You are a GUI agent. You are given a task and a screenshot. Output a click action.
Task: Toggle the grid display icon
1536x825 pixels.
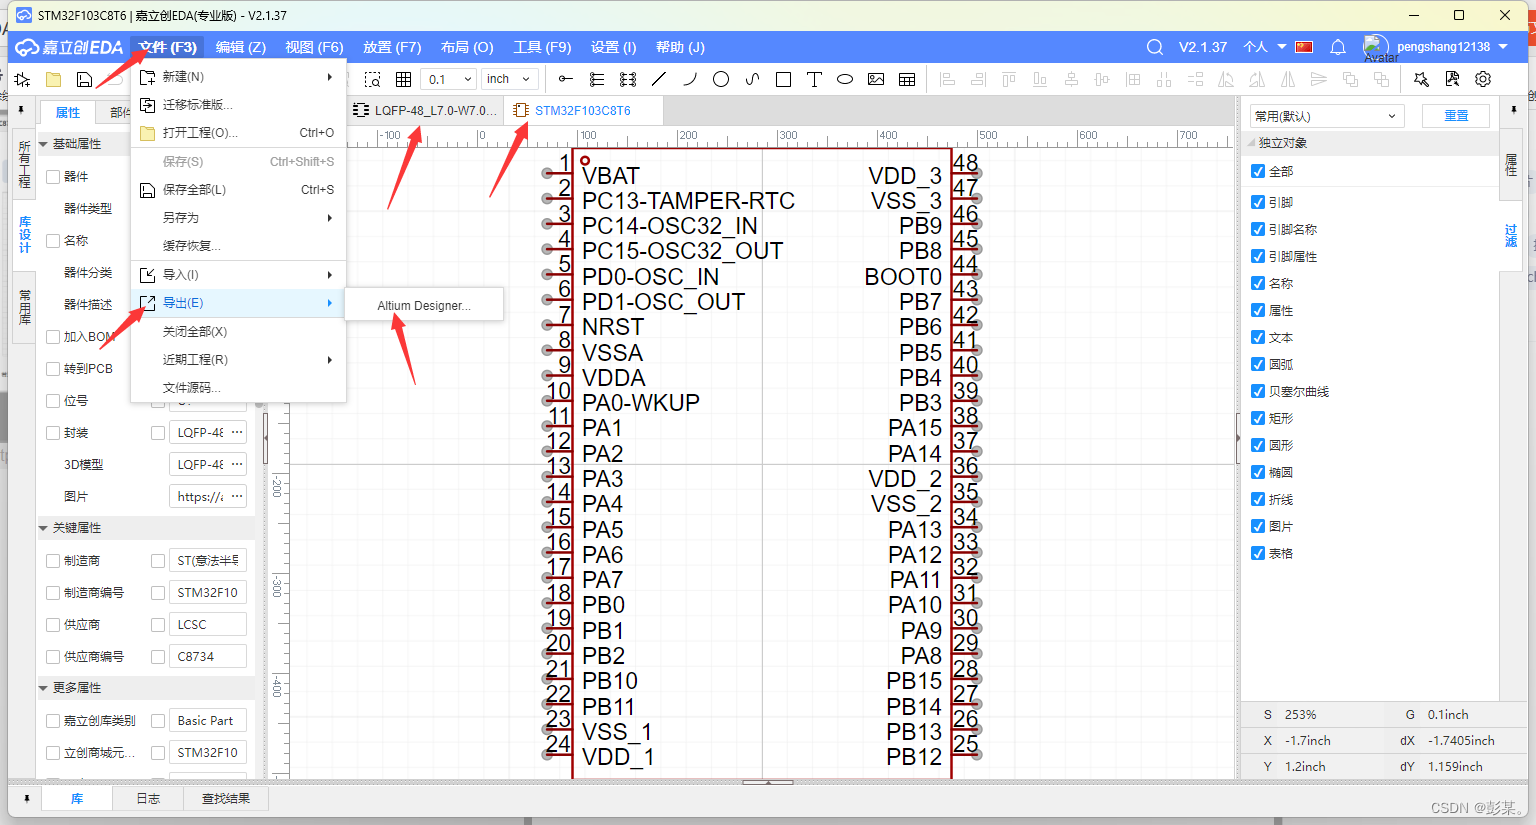tap(403, 79)
